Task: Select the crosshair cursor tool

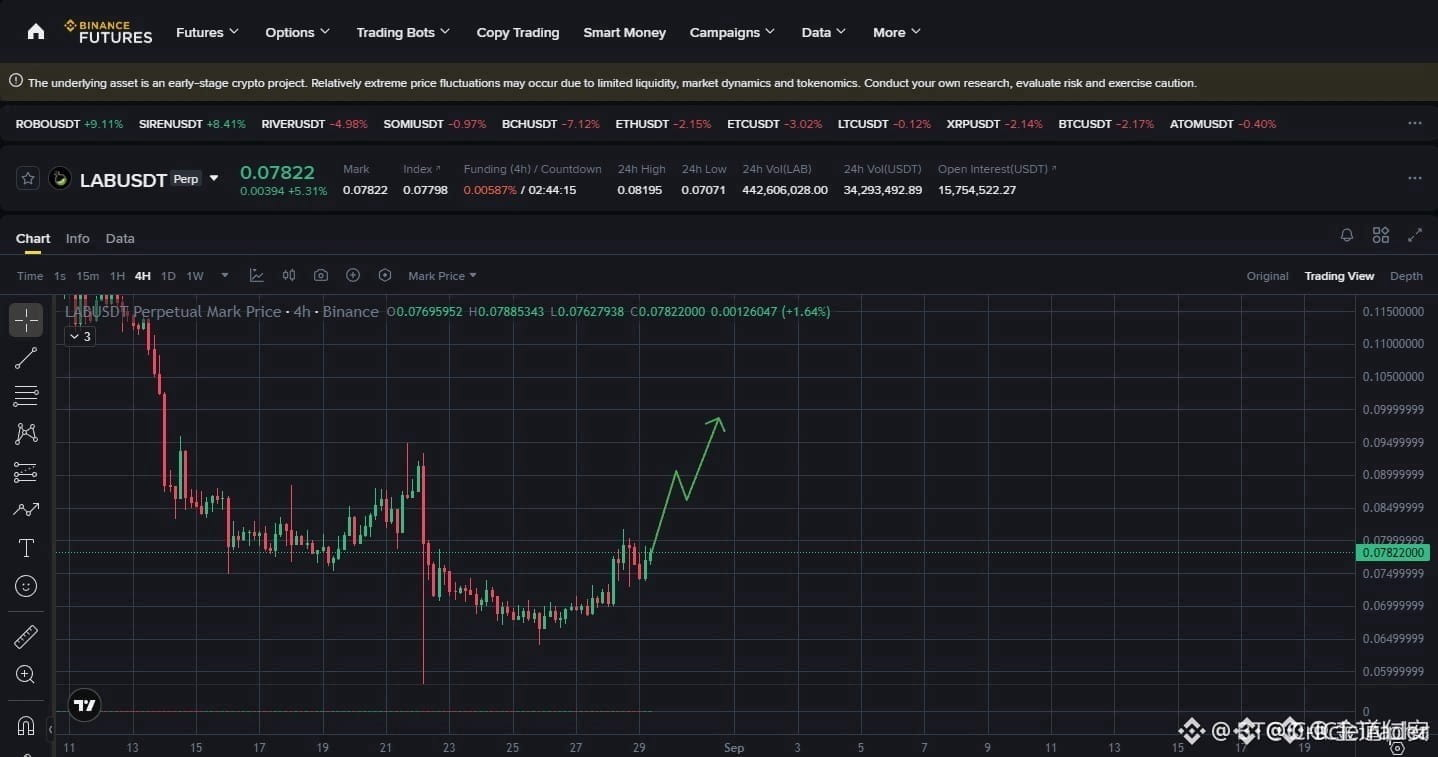Action: (x=26, y=320)
